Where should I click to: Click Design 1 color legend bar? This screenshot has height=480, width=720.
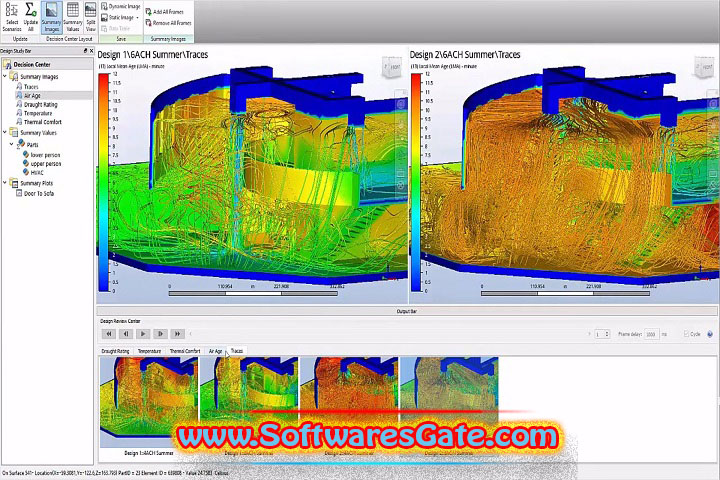[x=103, y=182]
